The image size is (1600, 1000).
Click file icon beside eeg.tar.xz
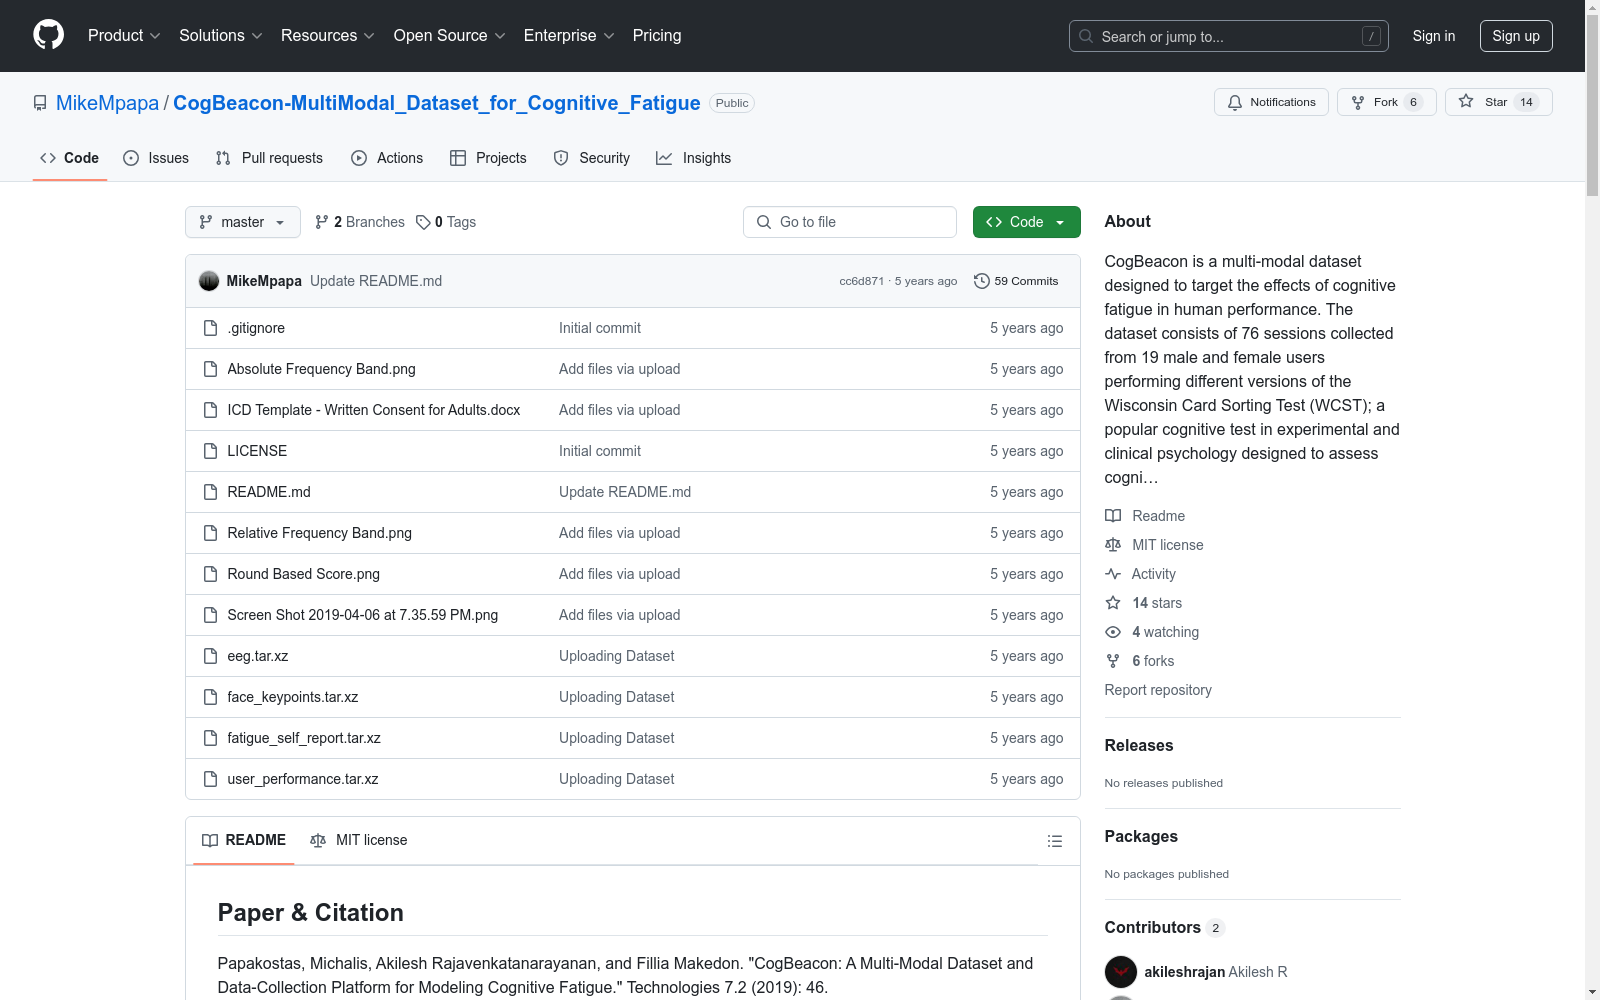click(210, 656)
